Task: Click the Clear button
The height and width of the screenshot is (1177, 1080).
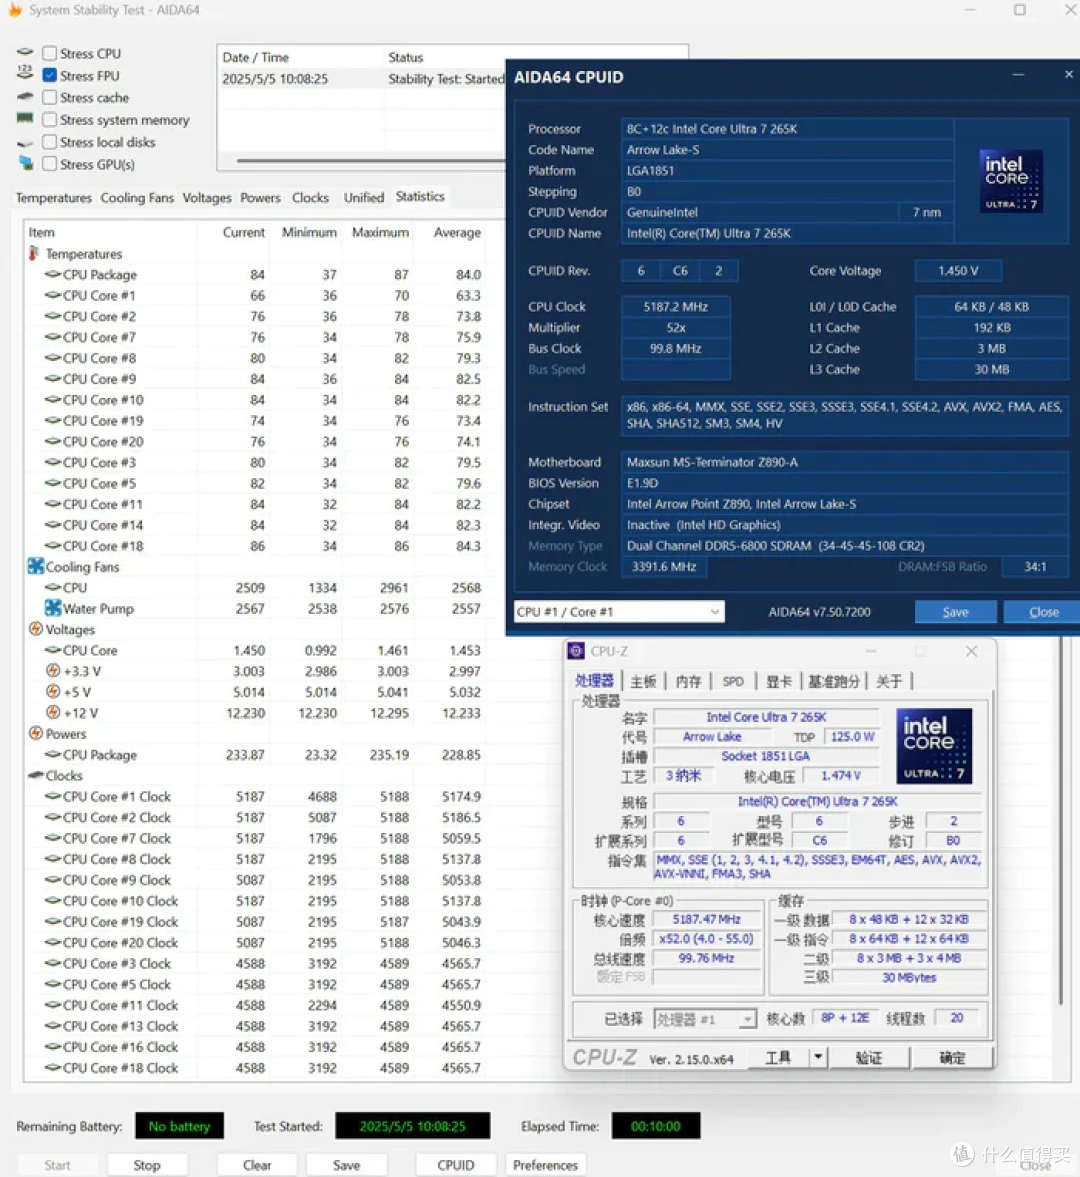Action: [x=257, y=1165]
